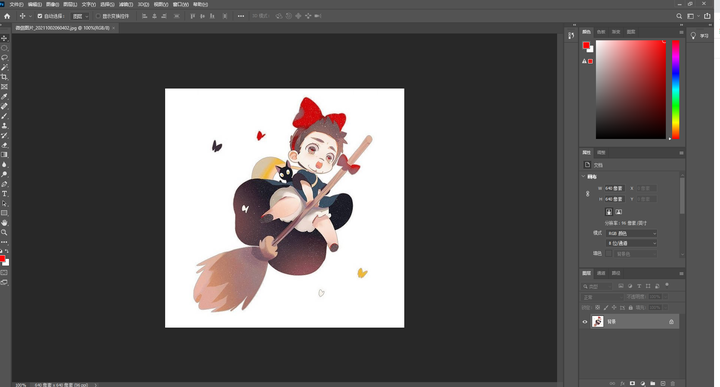Click the Delete layer trash icon
The height and width of the screenshot is (387, 720).
pyautogui.click(x=673, y=383)
